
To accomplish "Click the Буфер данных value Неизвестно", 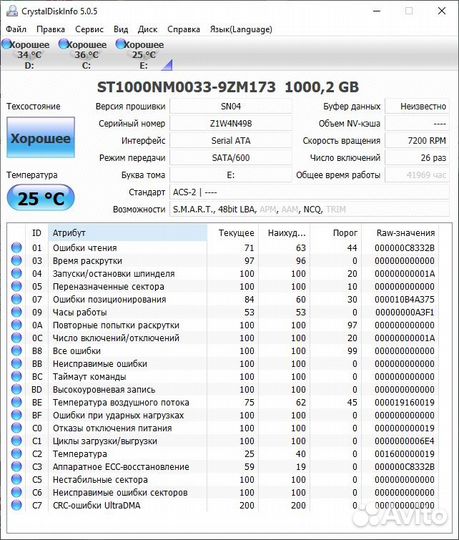I will (417, 106).
